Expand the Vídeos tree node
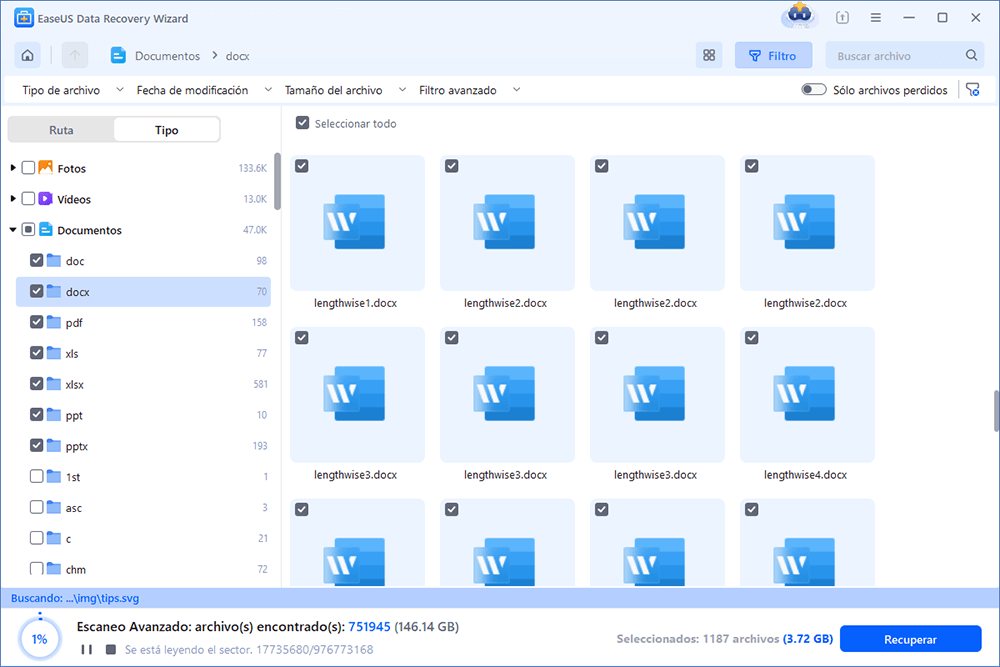This screenshot has height=667, width=1000. pos(13,199)
